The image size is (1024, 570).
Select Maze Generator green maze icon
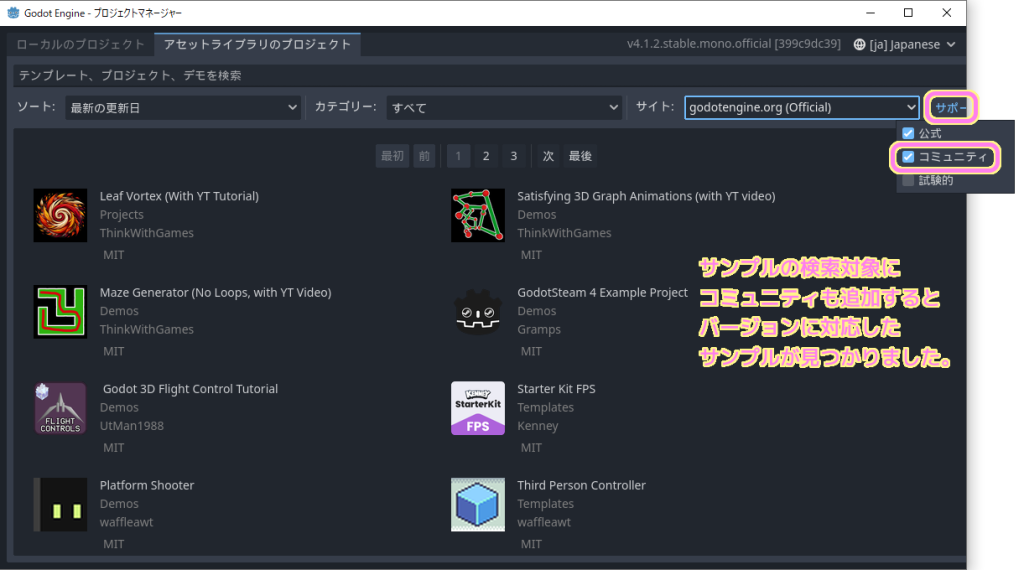(x=60, y=311)
